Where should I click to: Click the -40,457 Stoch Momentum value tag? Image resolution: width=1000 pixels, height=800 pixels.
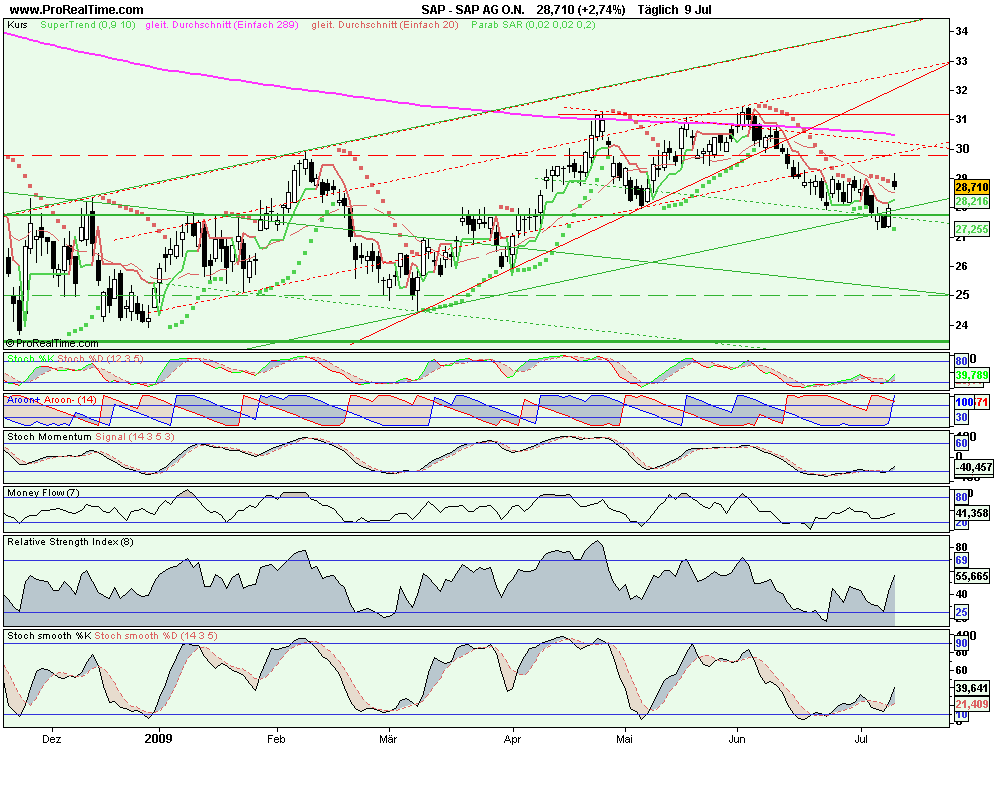click(x=973, y=468)
